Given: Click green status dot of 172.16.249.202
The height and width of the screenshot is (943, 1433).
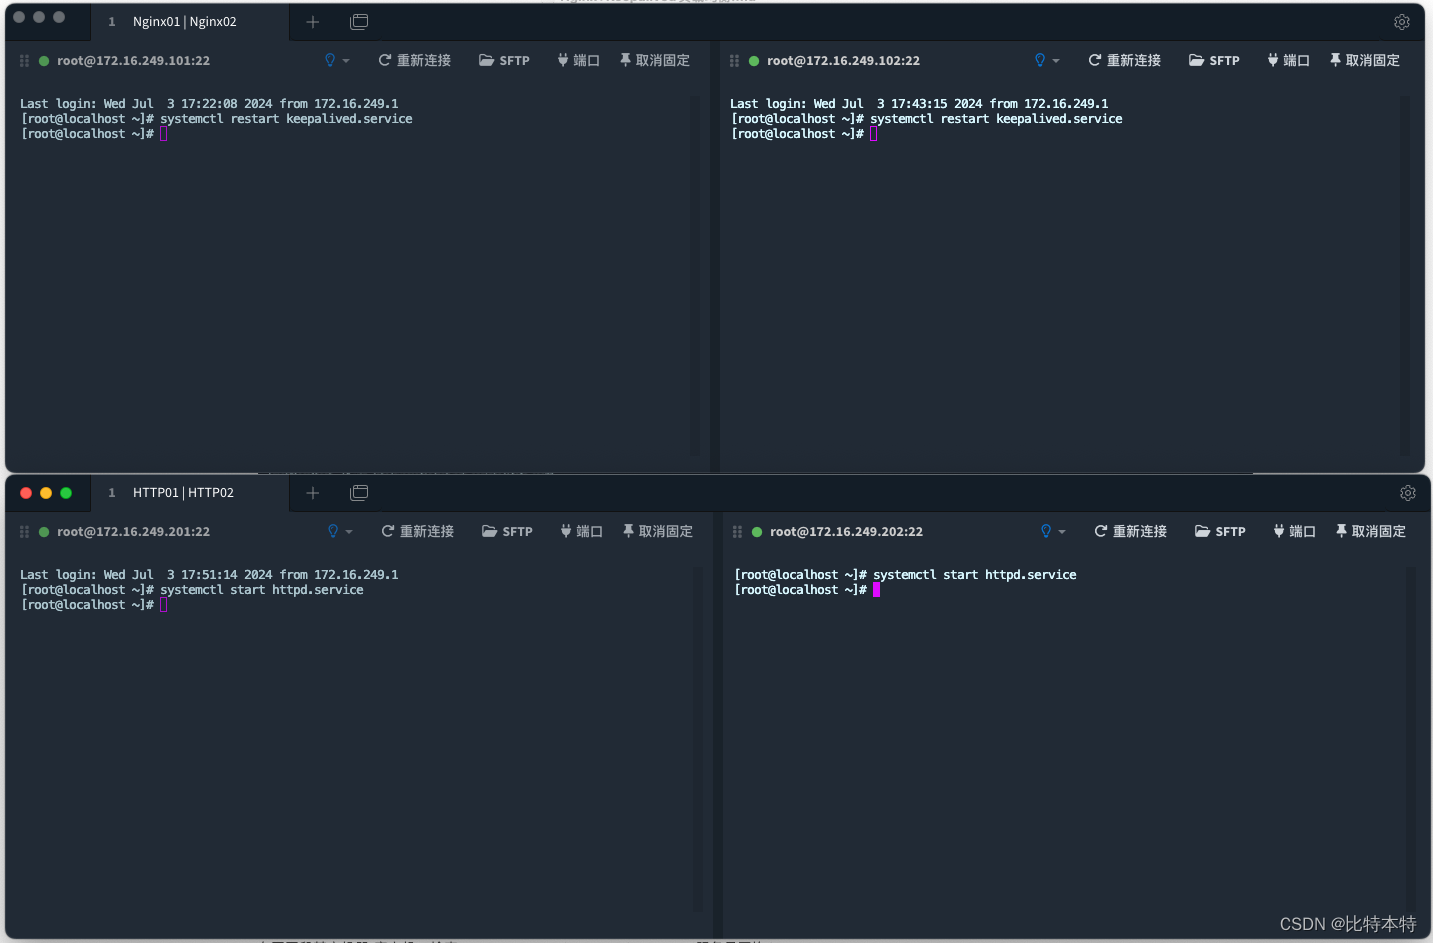Looking at the screenshot, I should click(757, 532).
